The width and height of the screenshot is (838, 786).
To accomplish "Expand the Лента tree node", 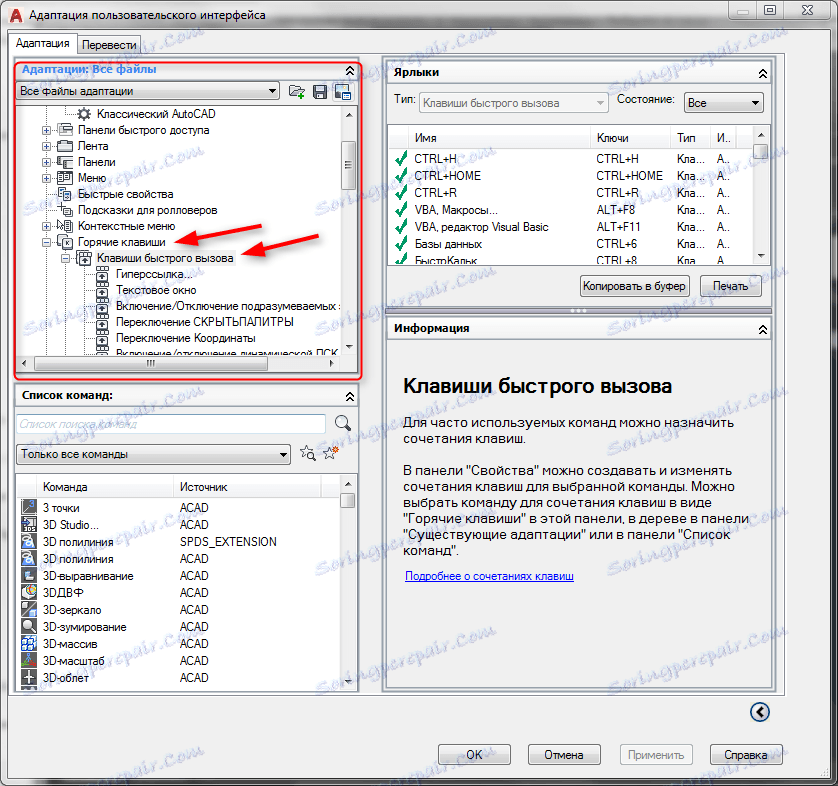I will (46, 146).
